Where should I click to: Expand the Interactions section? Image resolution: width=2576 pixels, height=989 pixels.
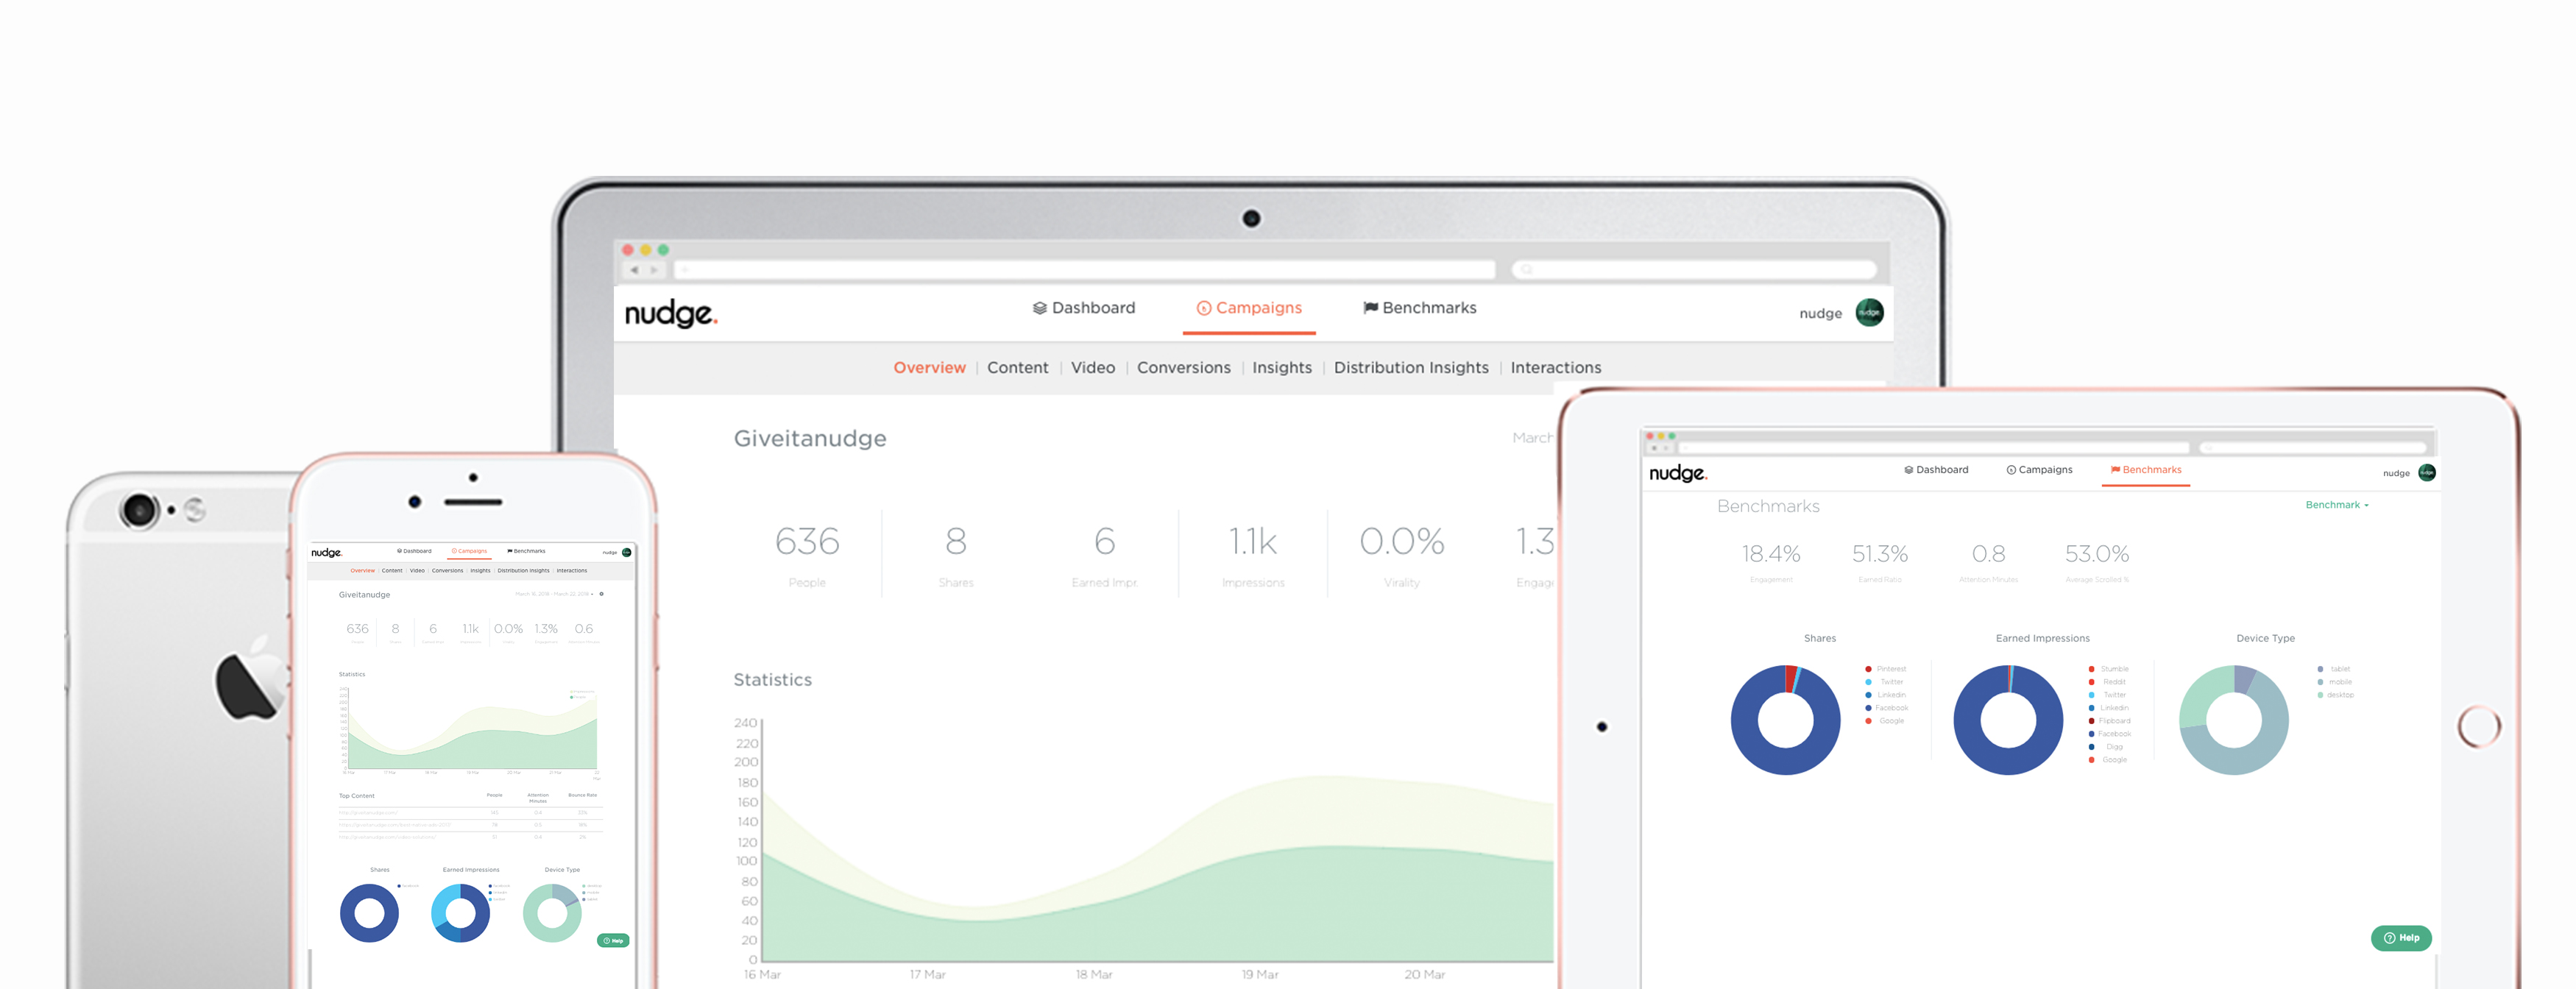(1556, 368)
